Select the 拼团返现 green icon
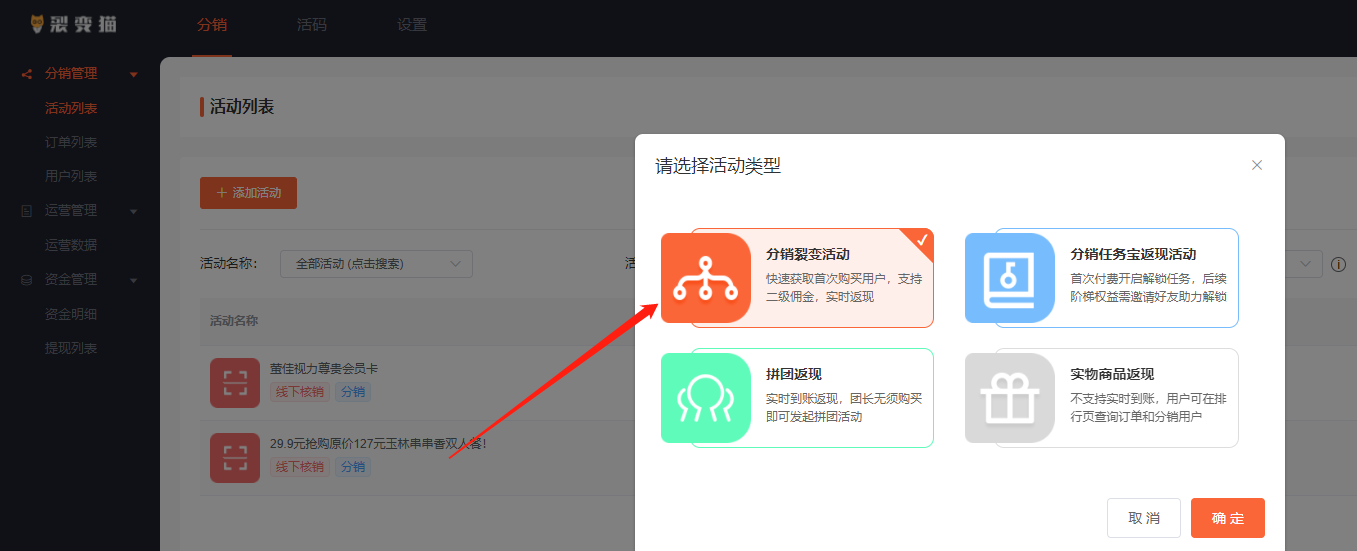The height and width of the screenshot is (551, 1357). pos(706,398)
